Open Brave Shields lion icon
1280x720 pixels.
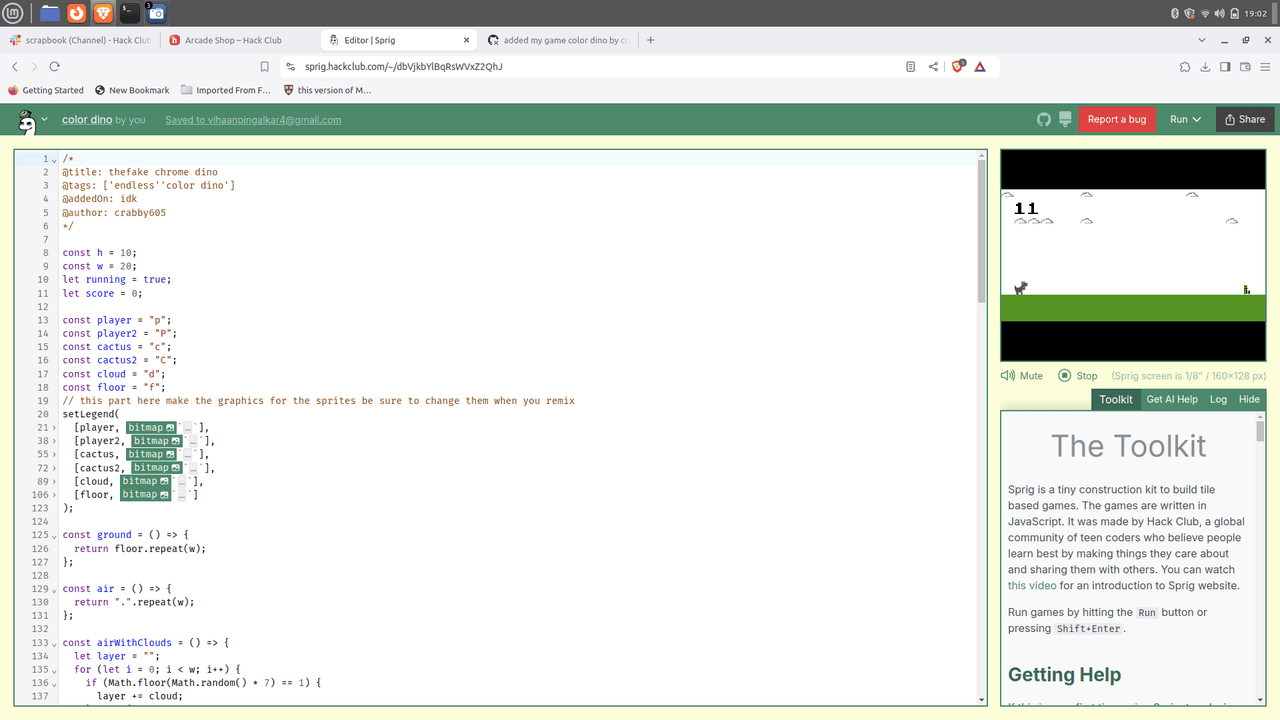point(957,67)
